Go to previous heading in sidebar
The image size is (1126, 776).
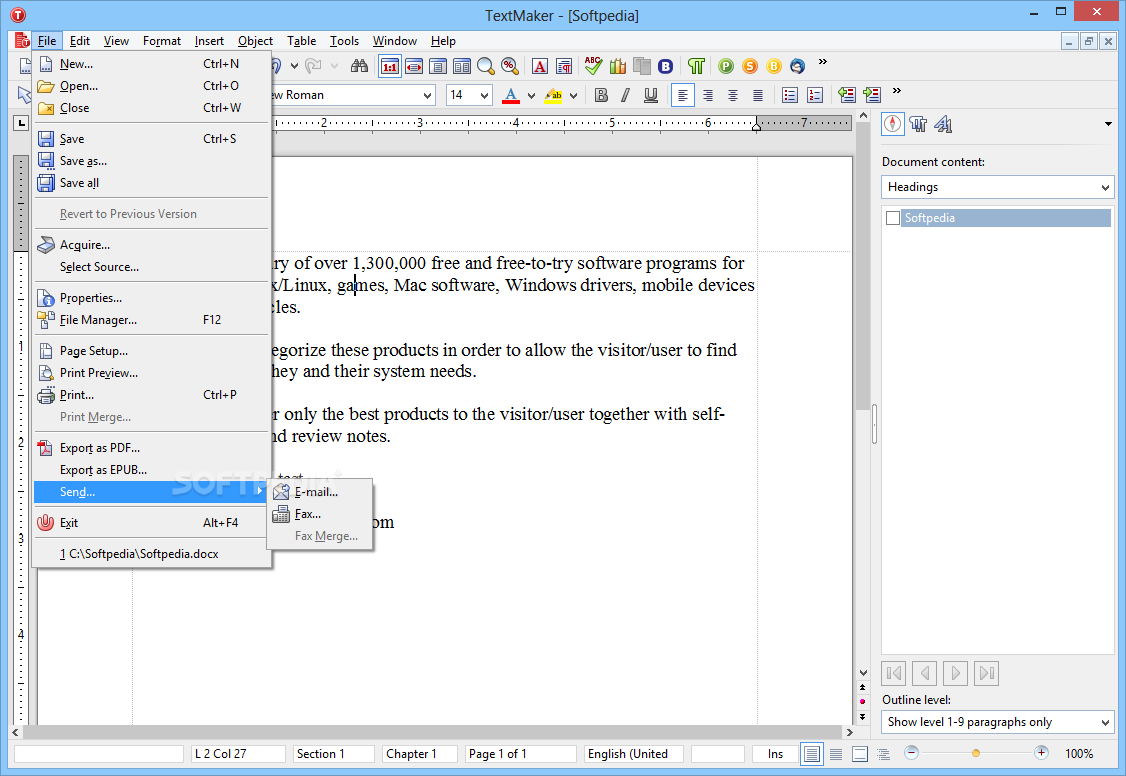pos(925,673)
